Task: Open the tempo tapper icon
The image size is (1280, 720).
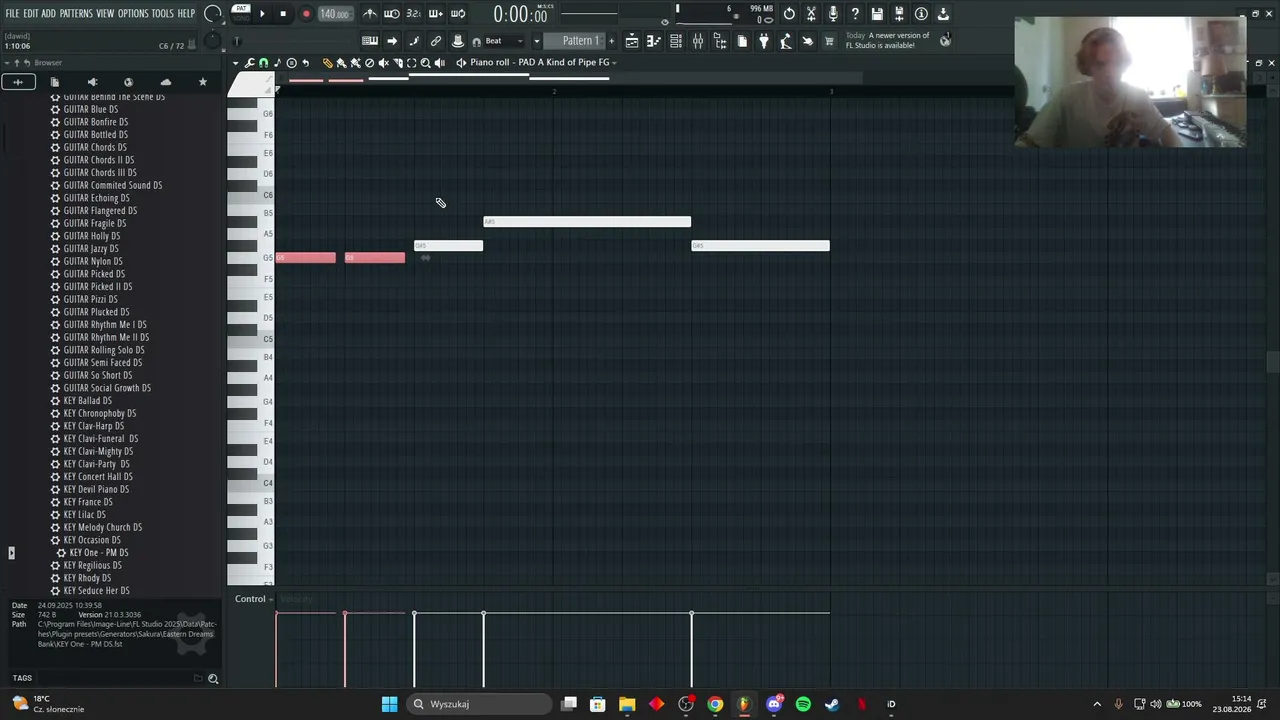Action: [786, 41]
